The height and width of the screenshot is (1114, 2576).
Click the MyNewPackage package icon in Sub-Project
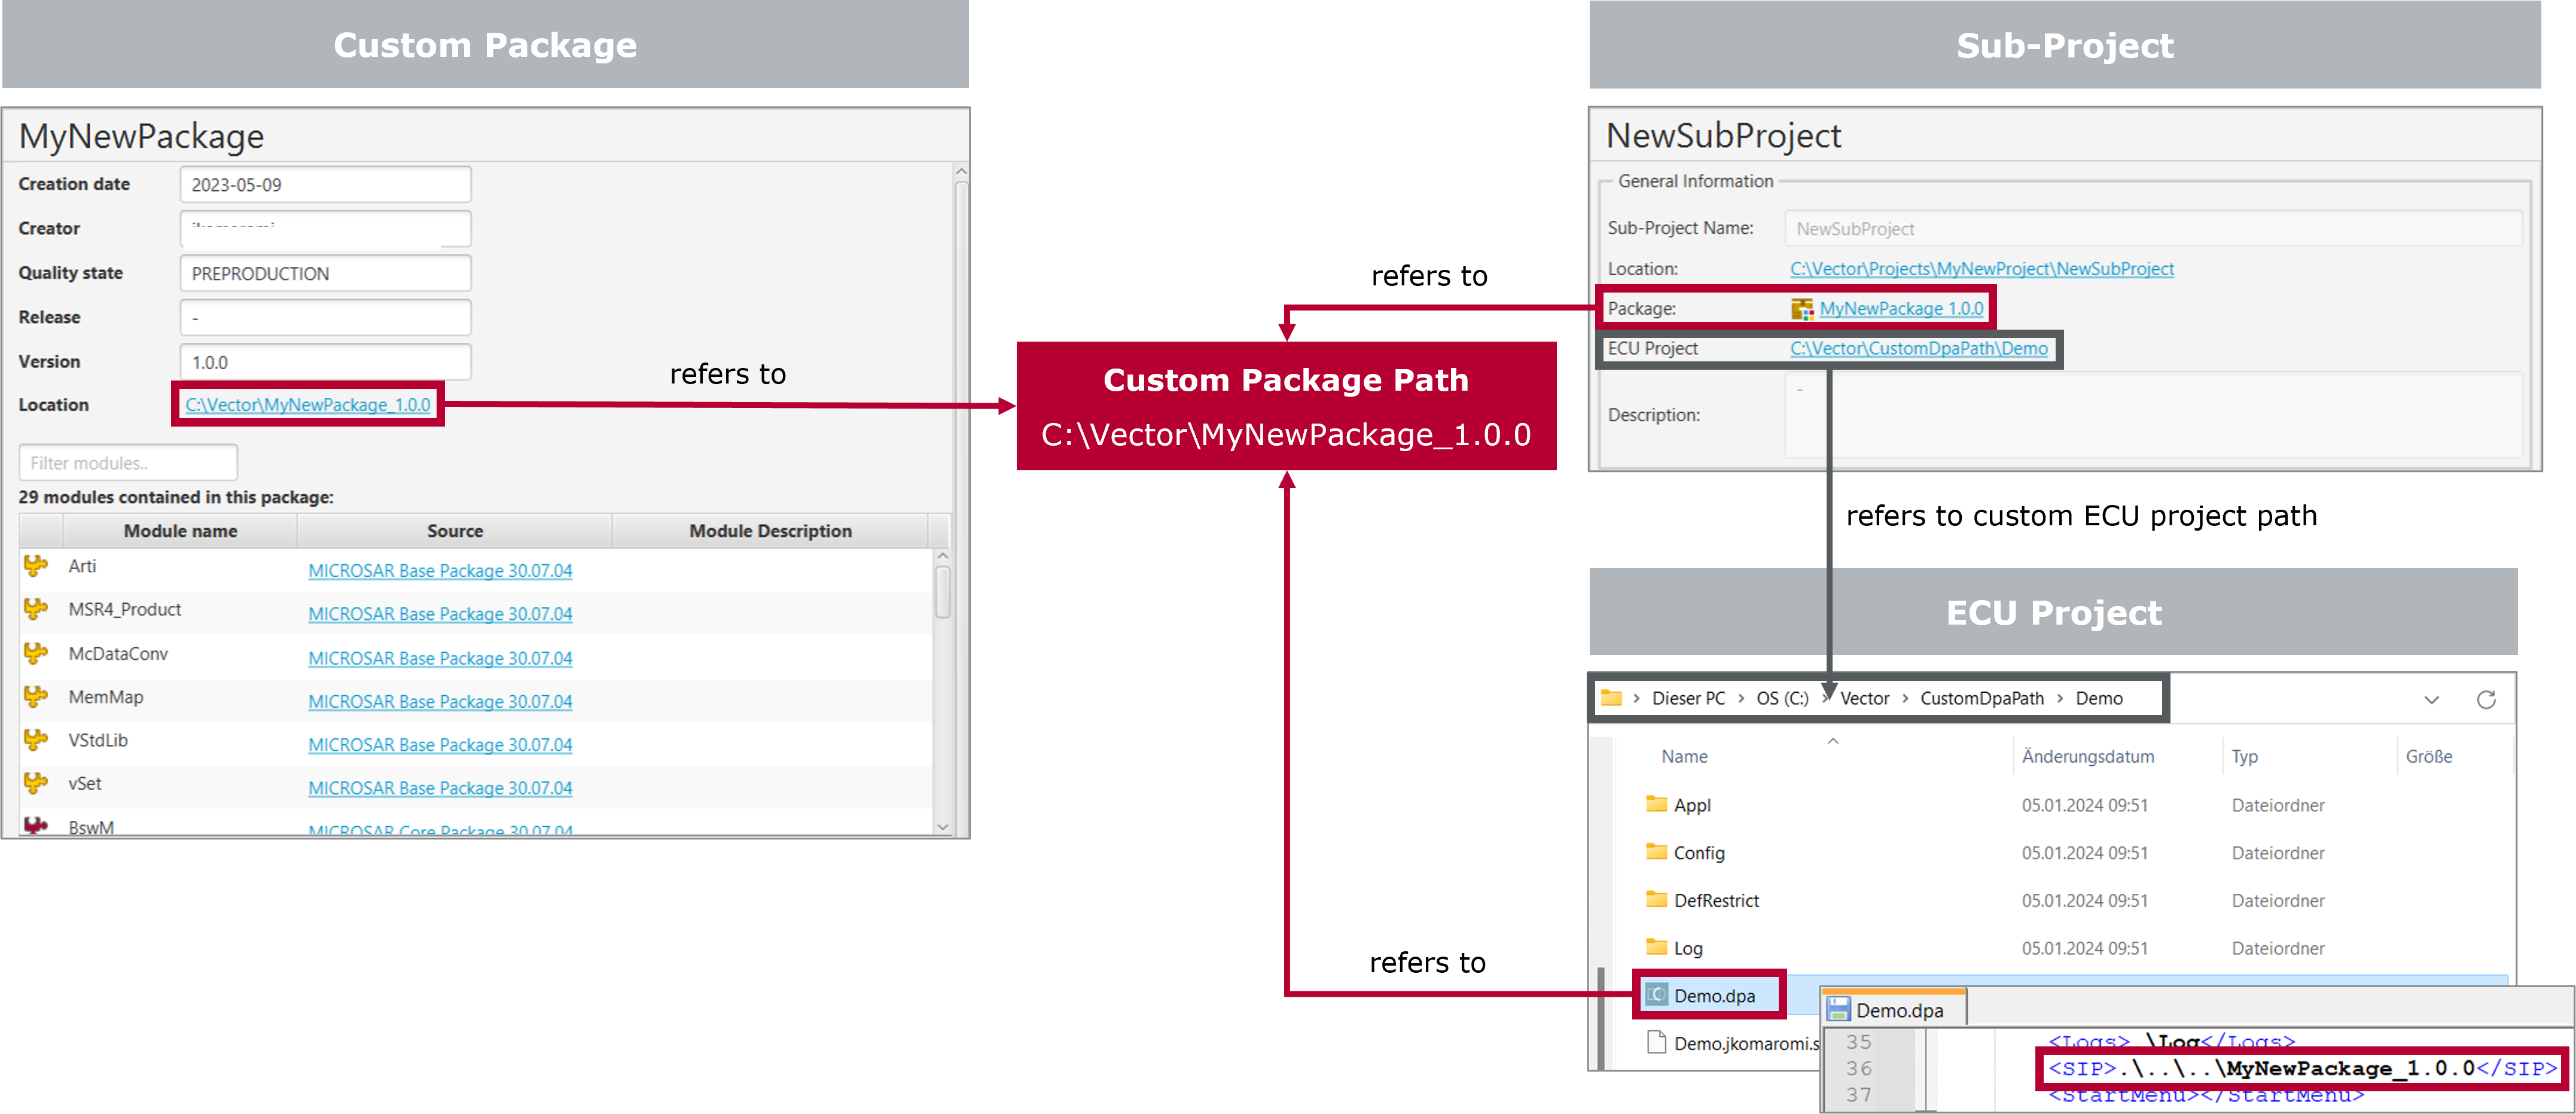[x=1802, y=309]
